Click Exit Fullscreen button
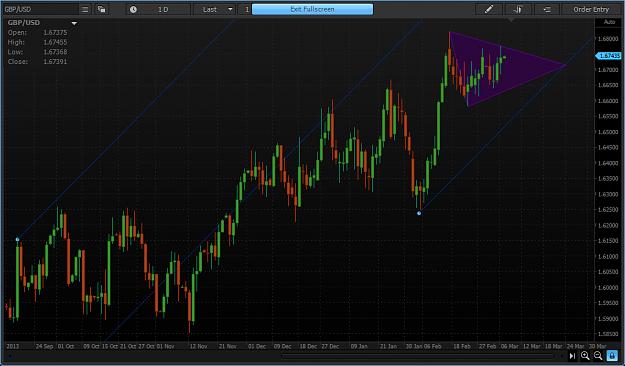This screenshot has width=625, height=366. (312, 9)
